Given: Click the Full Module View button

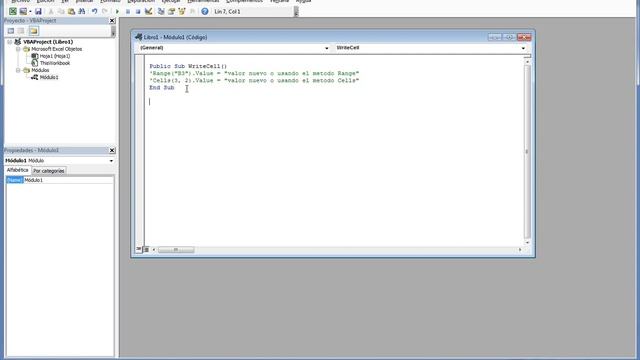Looking at the screenshot, I should coord(146,249).
